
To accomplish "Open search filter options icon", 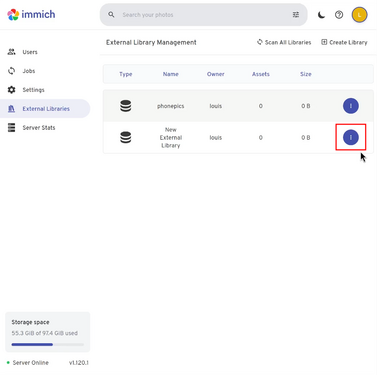I will (x=296, y=15).
